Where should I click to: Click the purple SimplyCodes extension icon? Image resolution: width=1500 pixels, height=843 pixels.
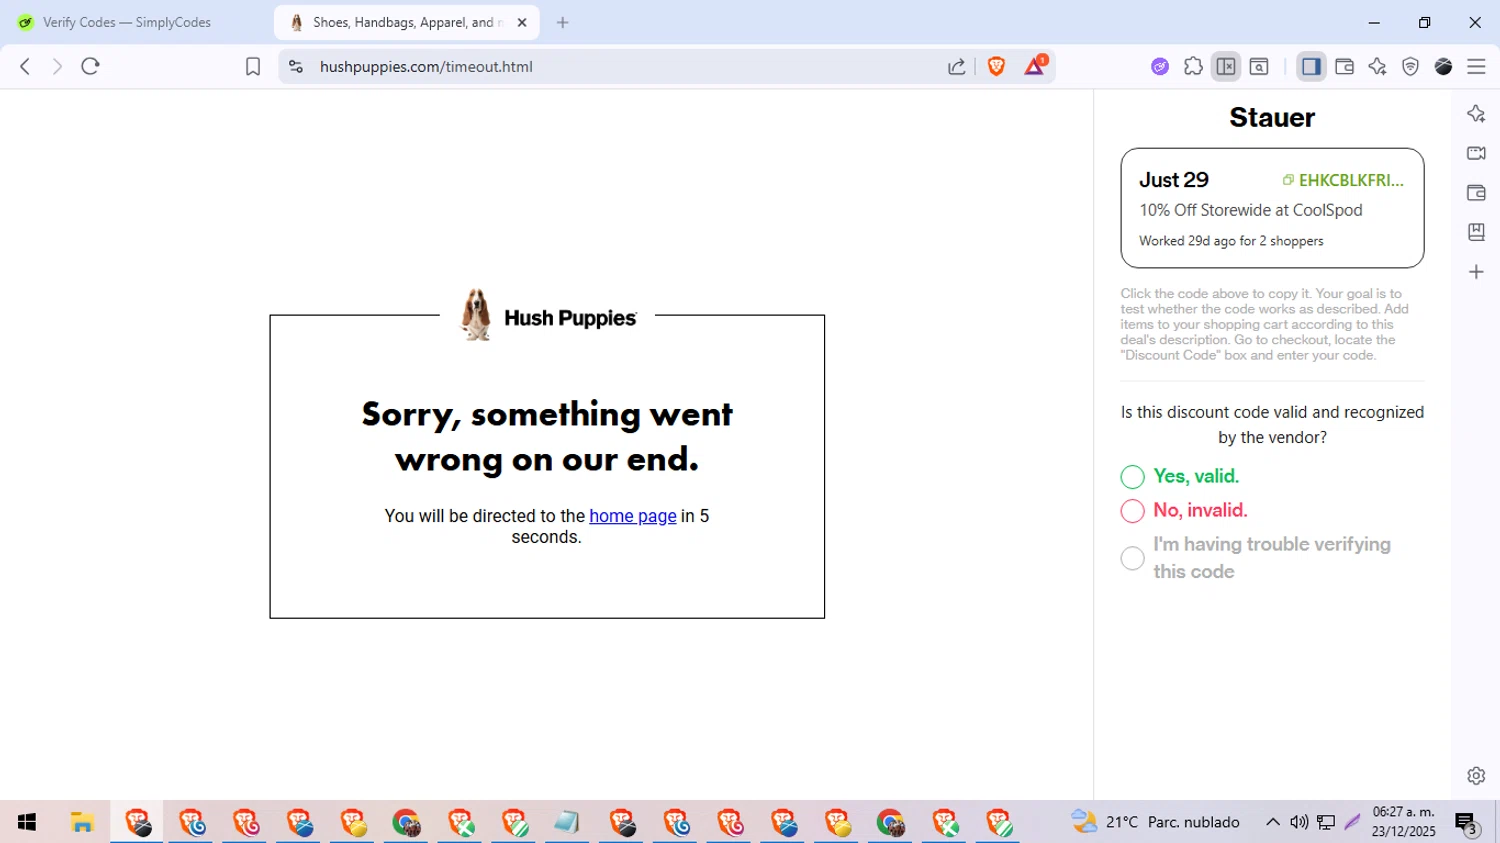click(x=1160, y=66)
